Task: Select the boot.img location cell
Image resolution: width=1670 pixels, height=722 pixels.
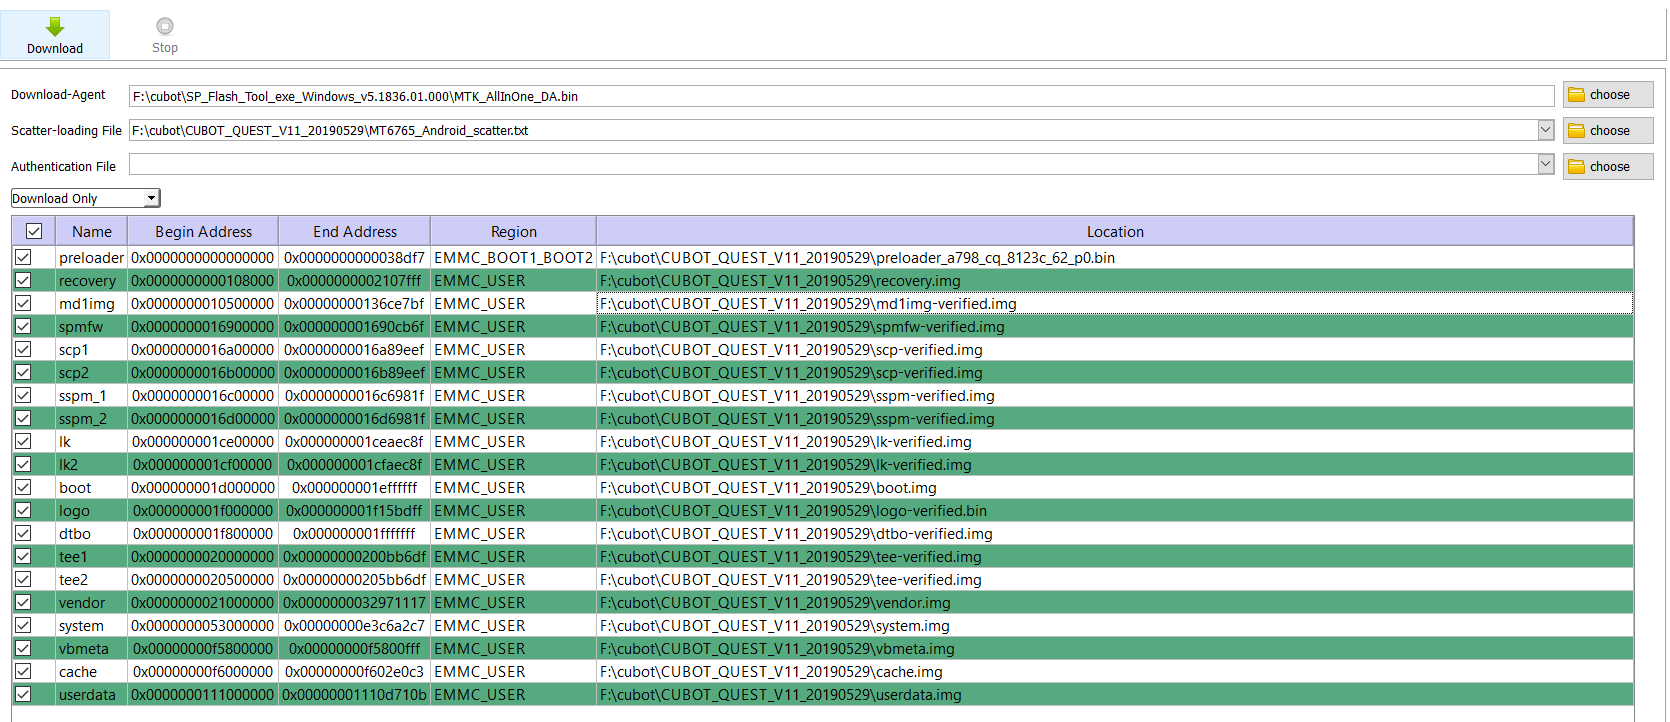Action: pos(1115,487)
